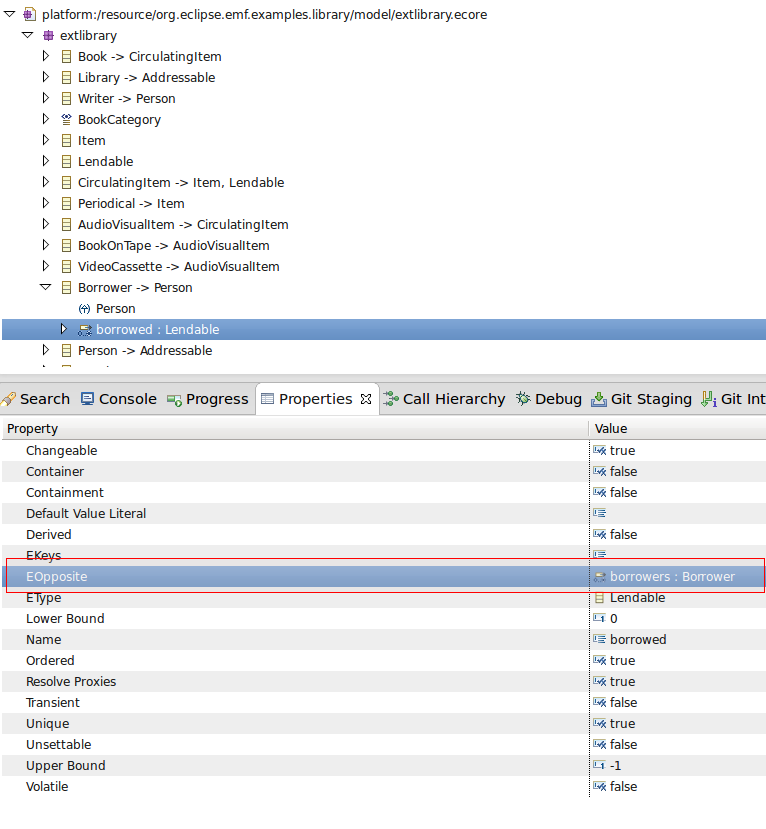Click the Person supertype icon under Borrower

pyautogui.click(x=84, y=309)
